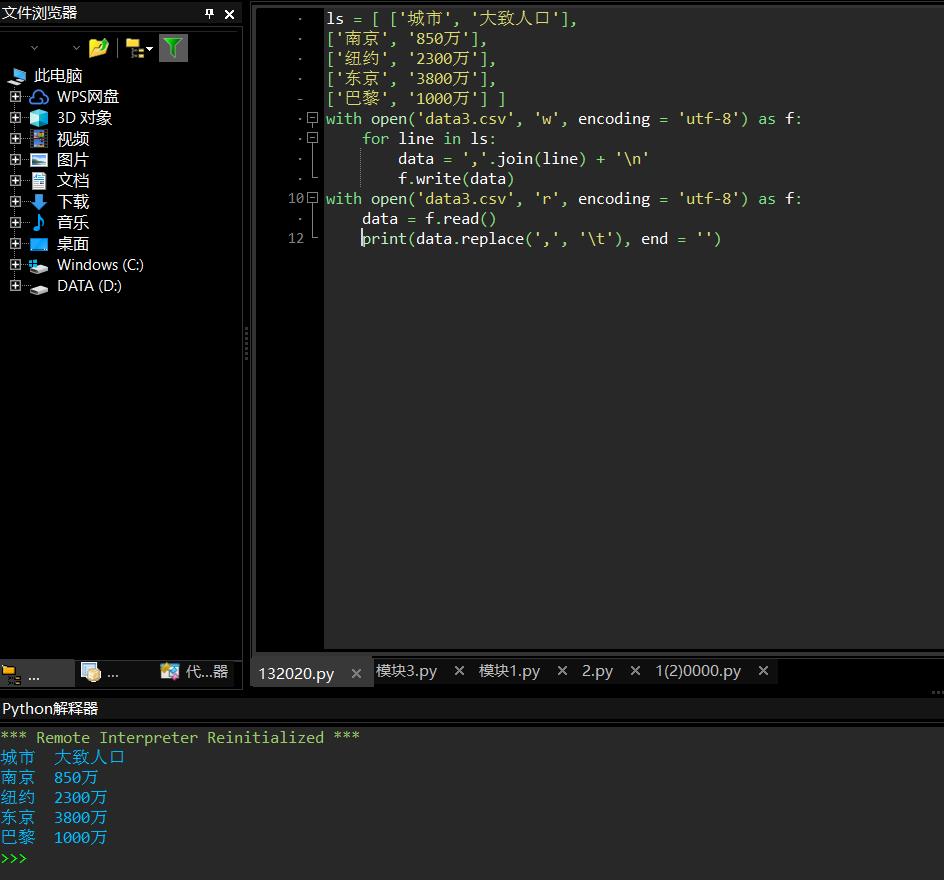The width and height of the screenshot is (944, 880).
Task: Select 桌面 in the file tree
Action: (x=73, y=244)
